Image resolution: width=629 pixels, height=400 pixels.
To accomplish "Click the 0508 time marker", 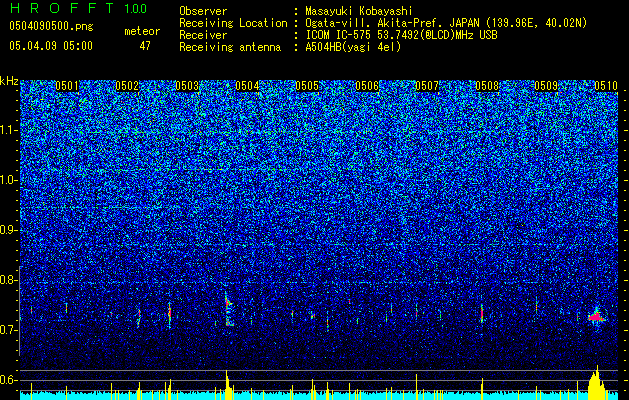I will pyautogui.click(x=487, y=86).
